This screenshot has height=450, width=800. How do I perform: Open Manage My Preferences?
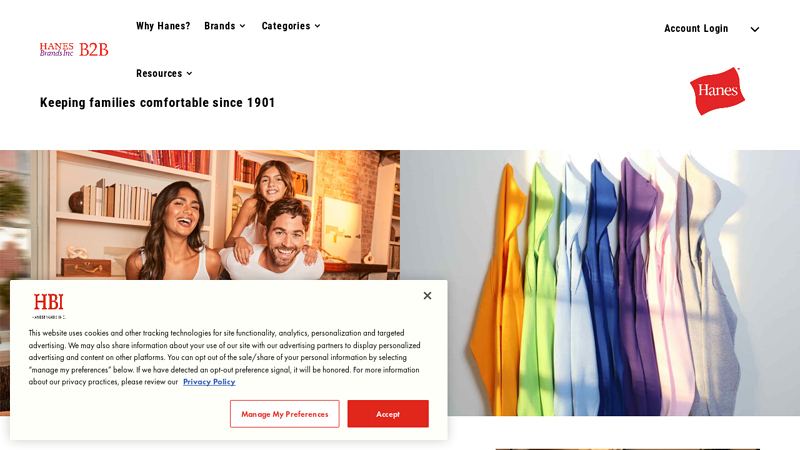tap(285, 414)
